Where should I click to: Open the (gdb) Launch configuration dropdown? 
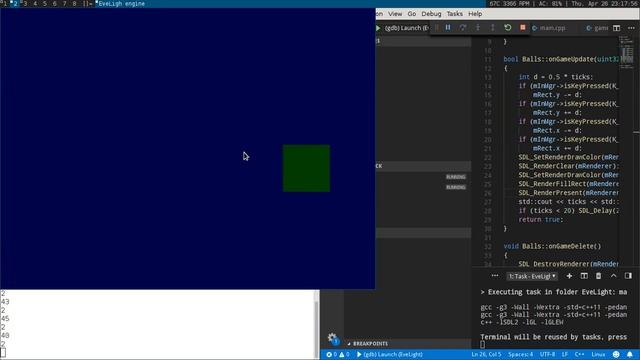coord(407,28)
